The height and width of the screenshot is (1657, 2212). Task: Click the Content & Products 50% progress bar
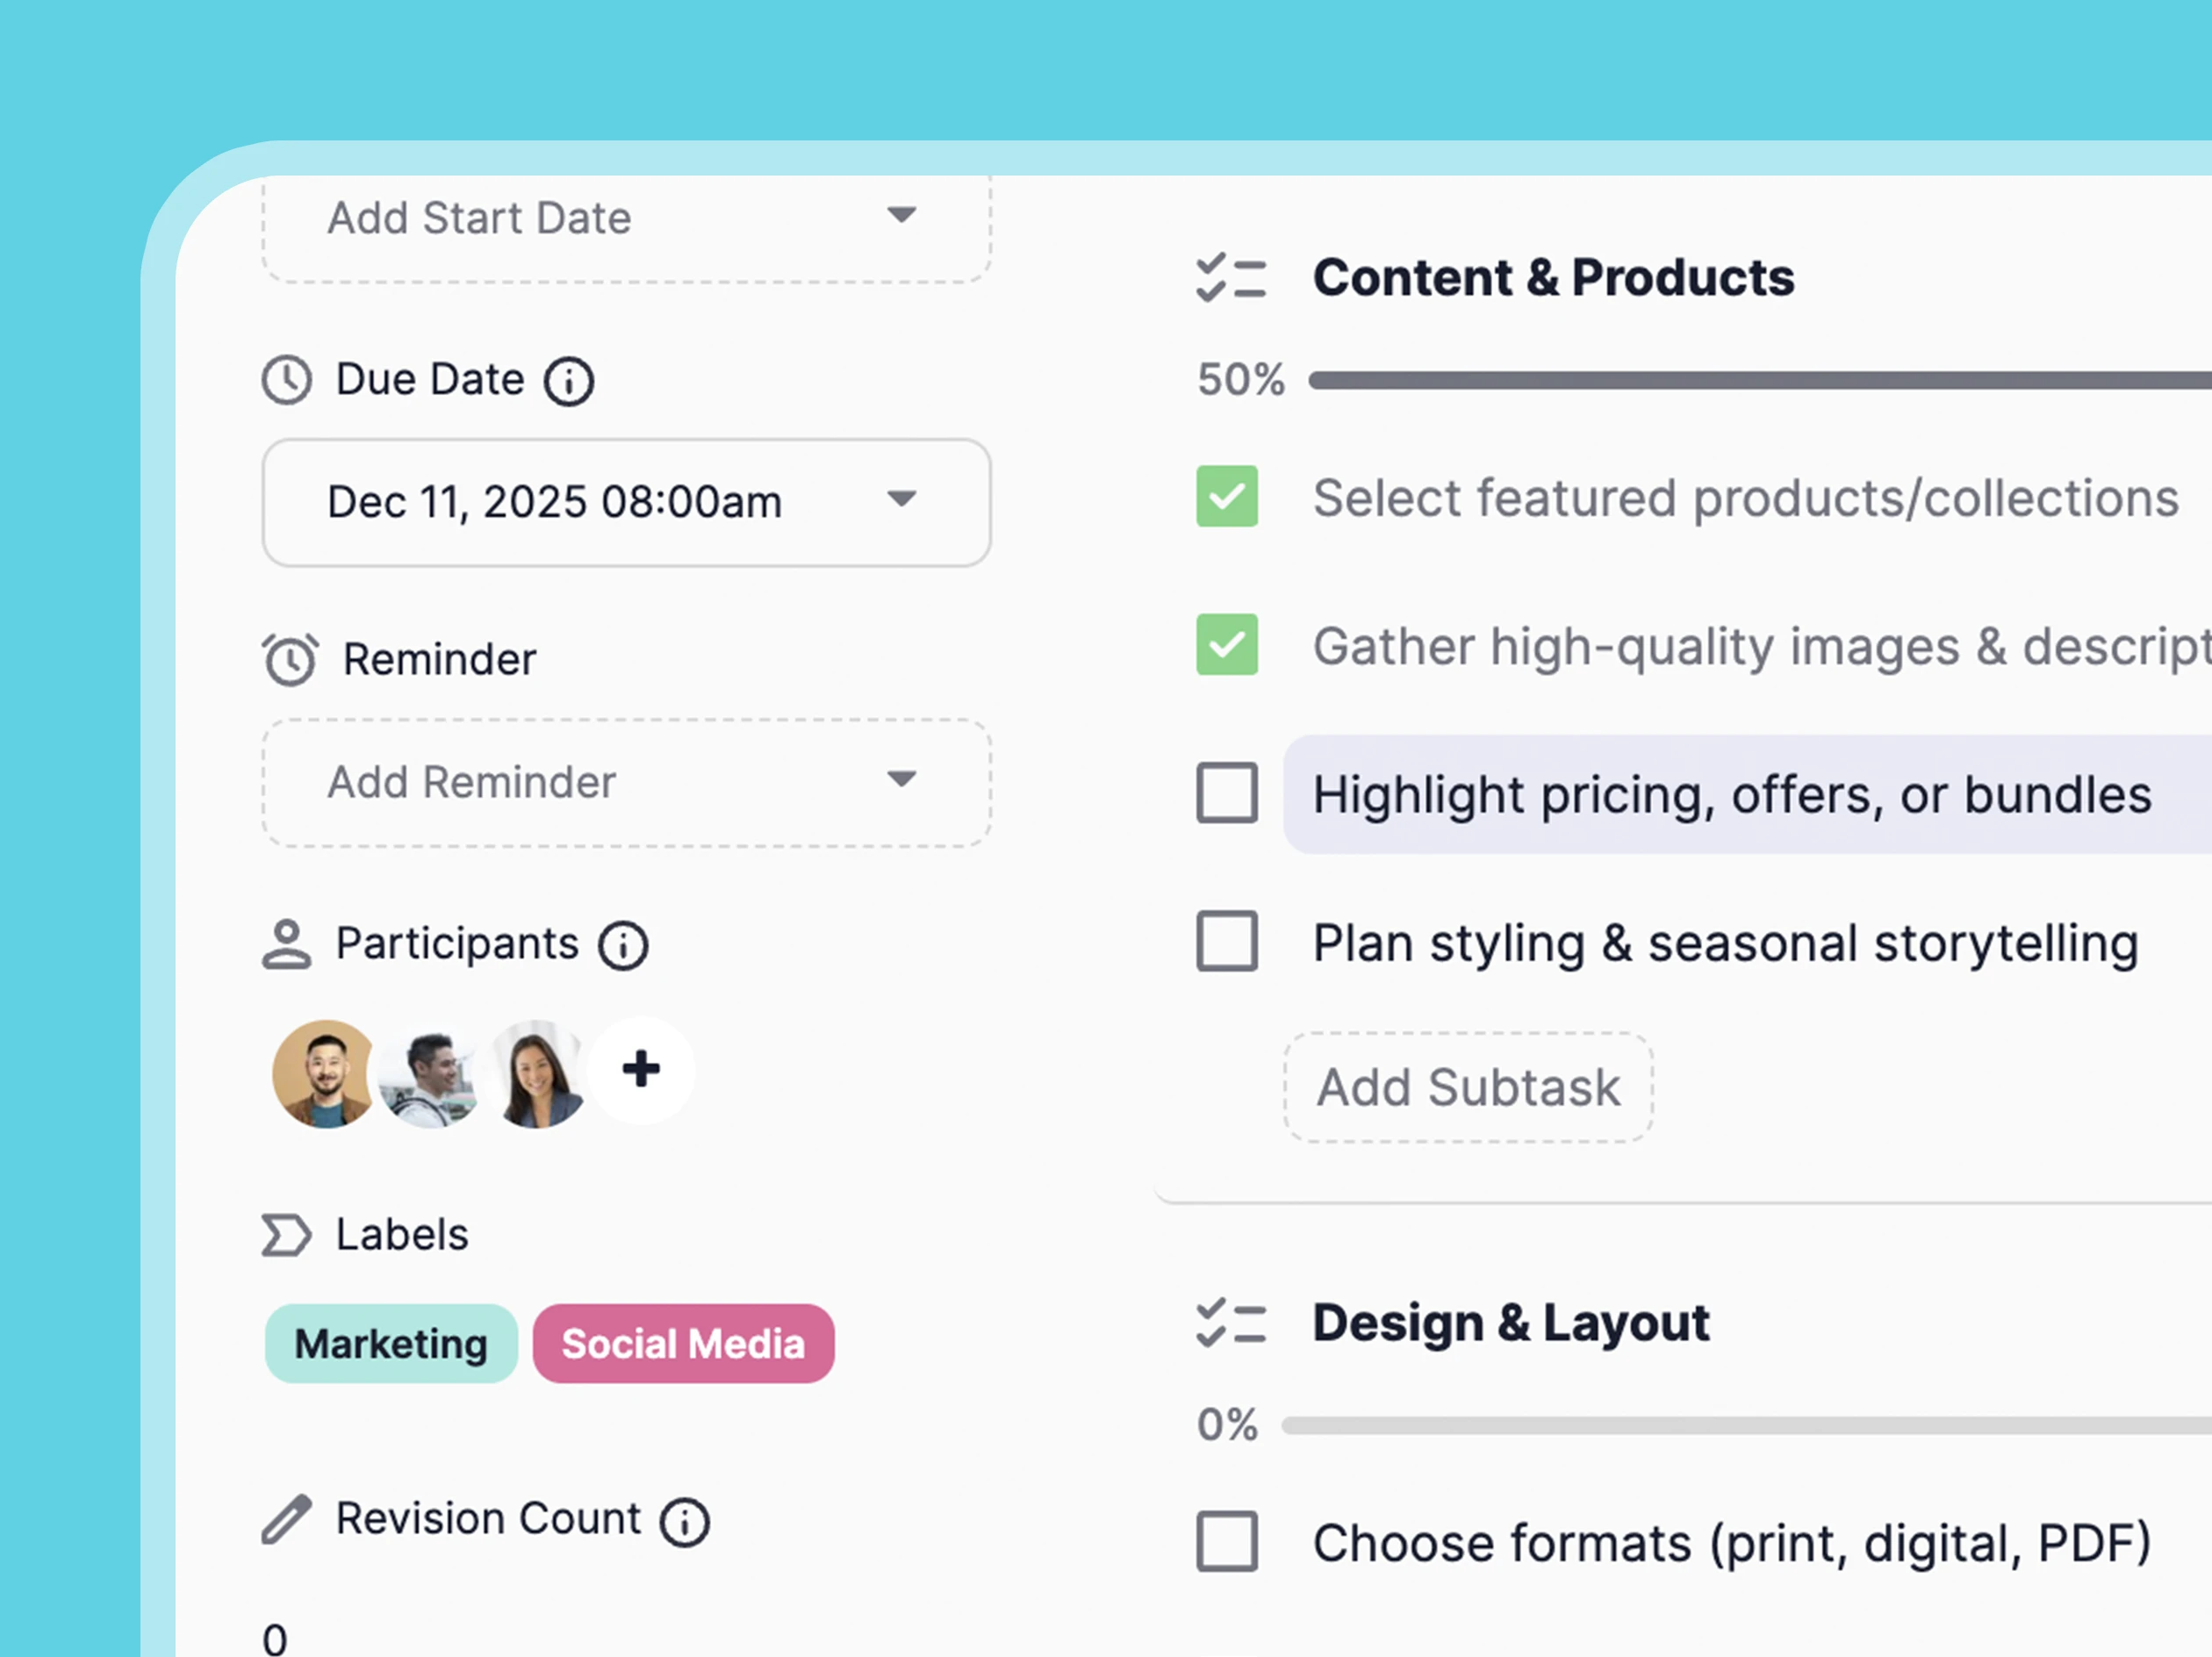pos(1750,378)
